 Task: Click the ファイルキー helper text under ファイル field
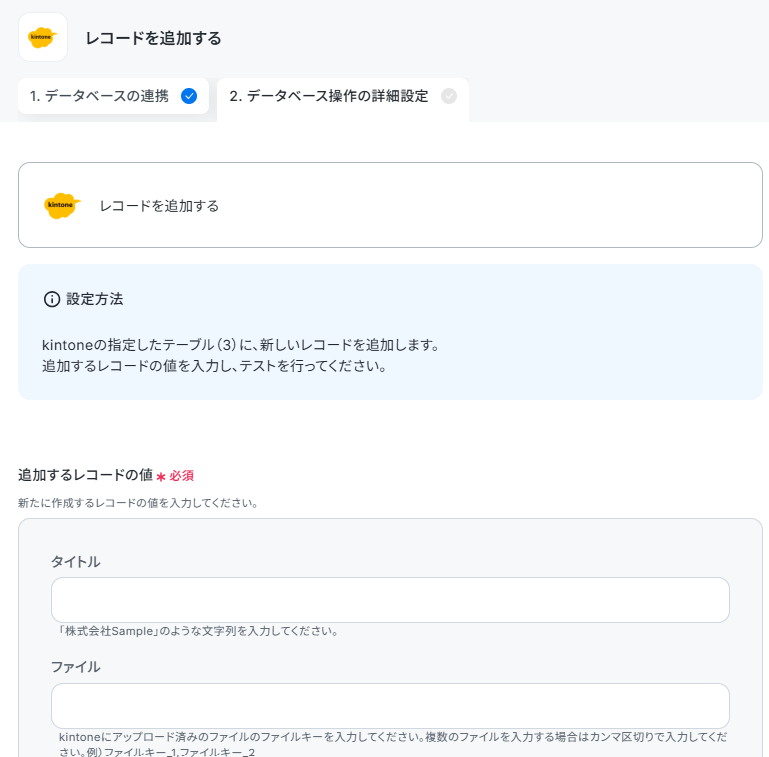[392, 744]
